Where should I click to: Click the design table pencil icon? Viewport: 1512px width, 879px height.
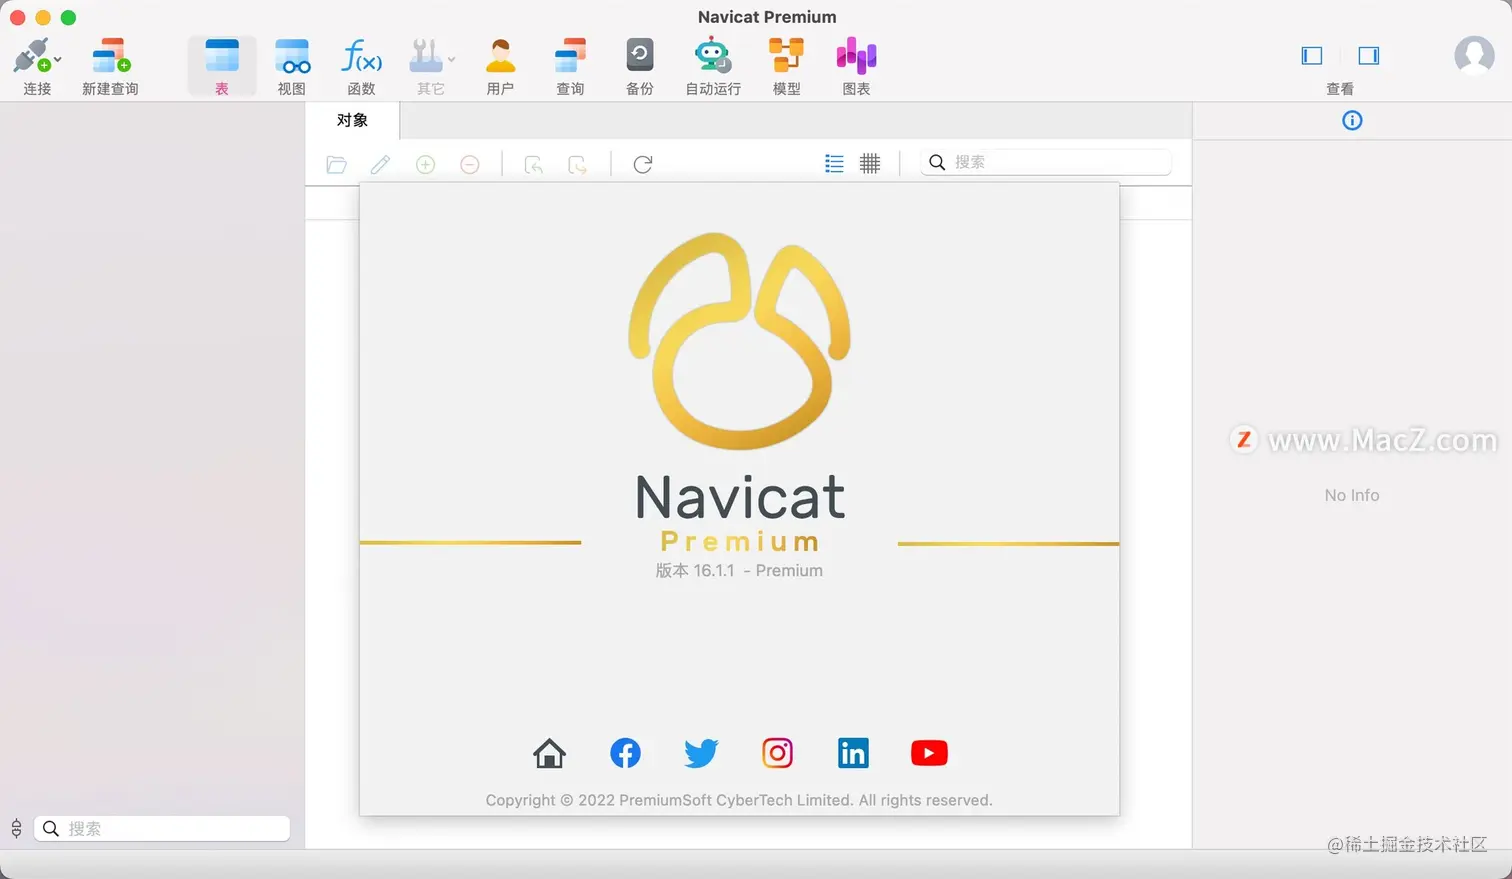(x=381, y=165)
